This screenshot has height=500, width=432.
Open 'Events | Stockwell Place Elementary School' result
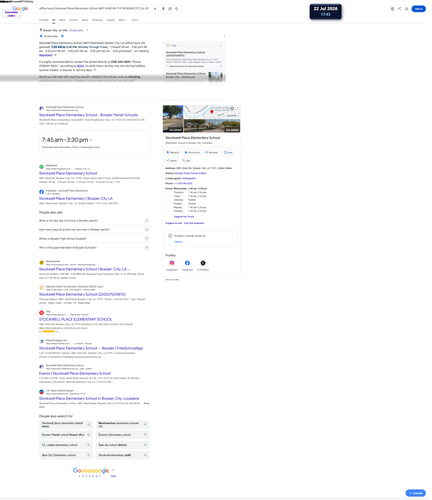pyautogui.click(x=75, y=374)
